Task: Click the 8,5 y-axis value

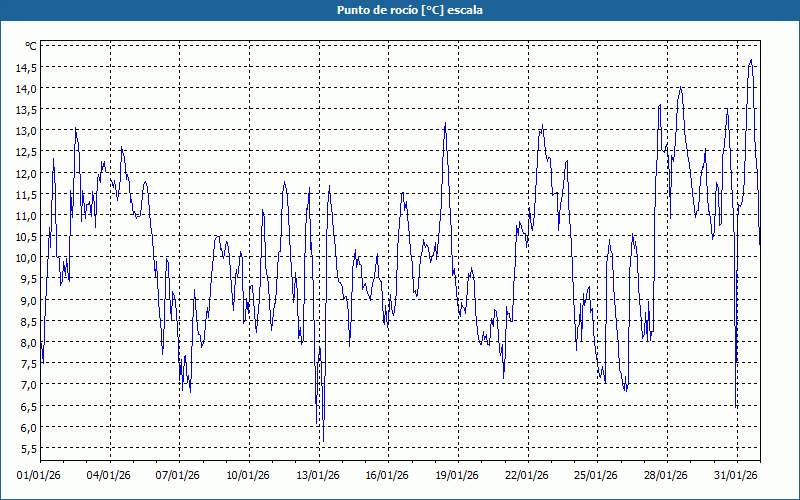Action: coord(28,321)
